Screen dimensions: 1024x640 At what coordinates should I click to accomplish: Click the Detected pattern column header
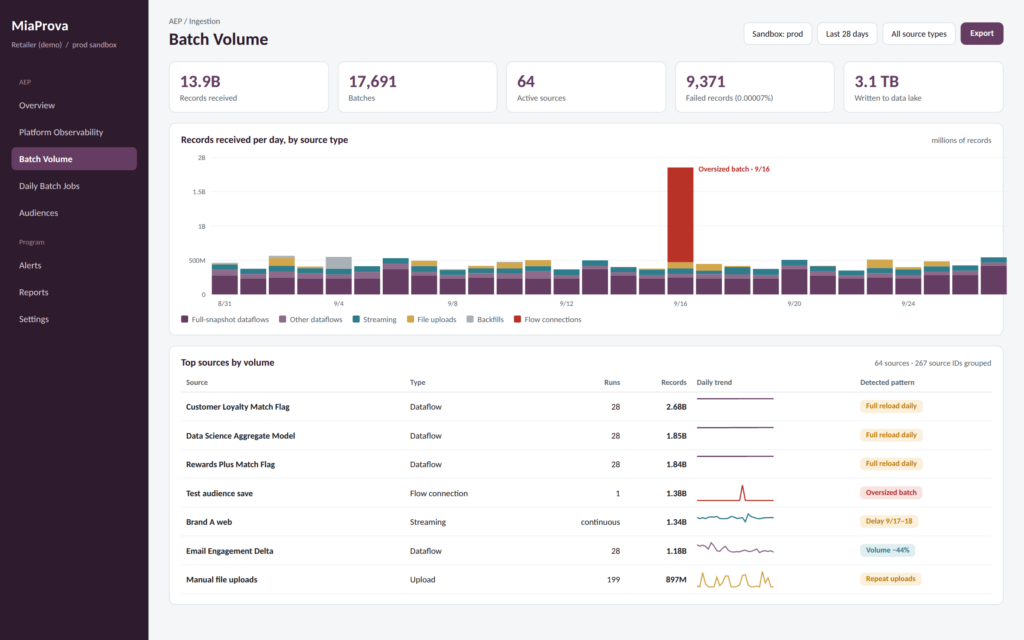click(887, 383)
